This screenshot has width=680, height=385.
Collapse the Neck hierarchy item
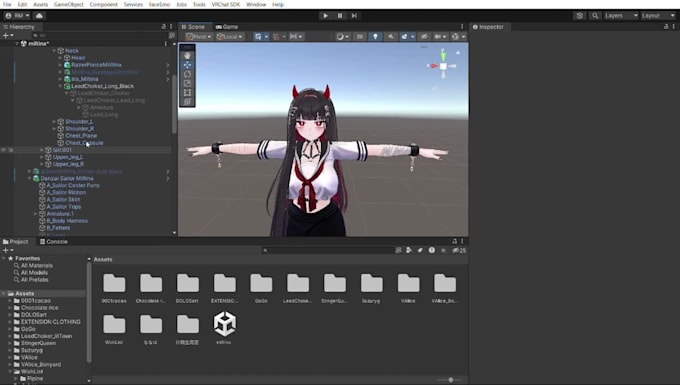pyautogui.click(x=54, y=51)
